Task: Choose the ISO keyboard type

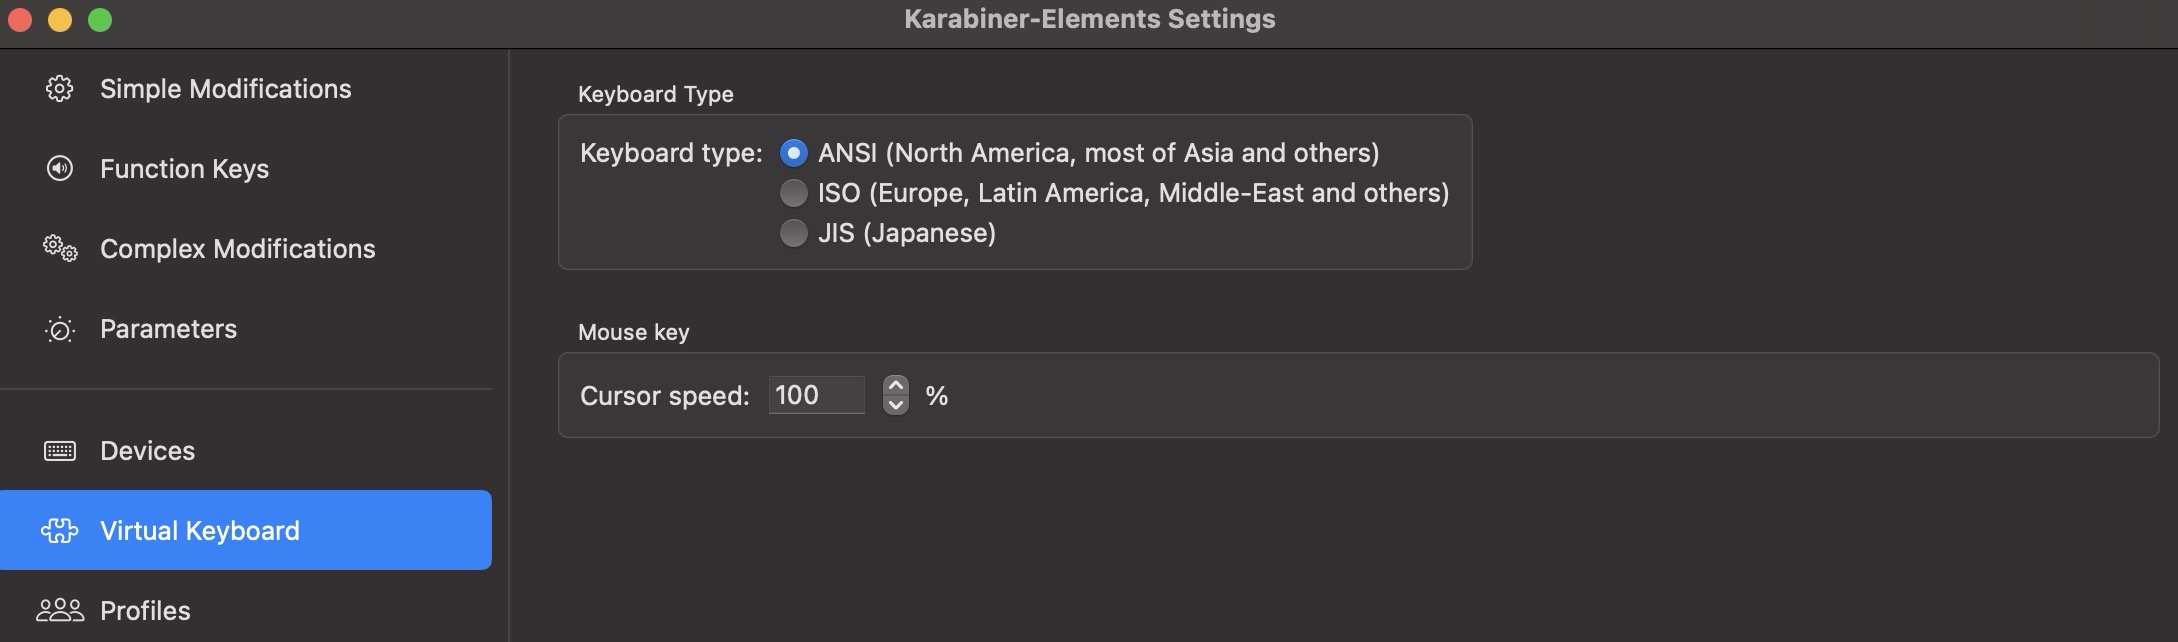Action: click(x=793, y=192)
